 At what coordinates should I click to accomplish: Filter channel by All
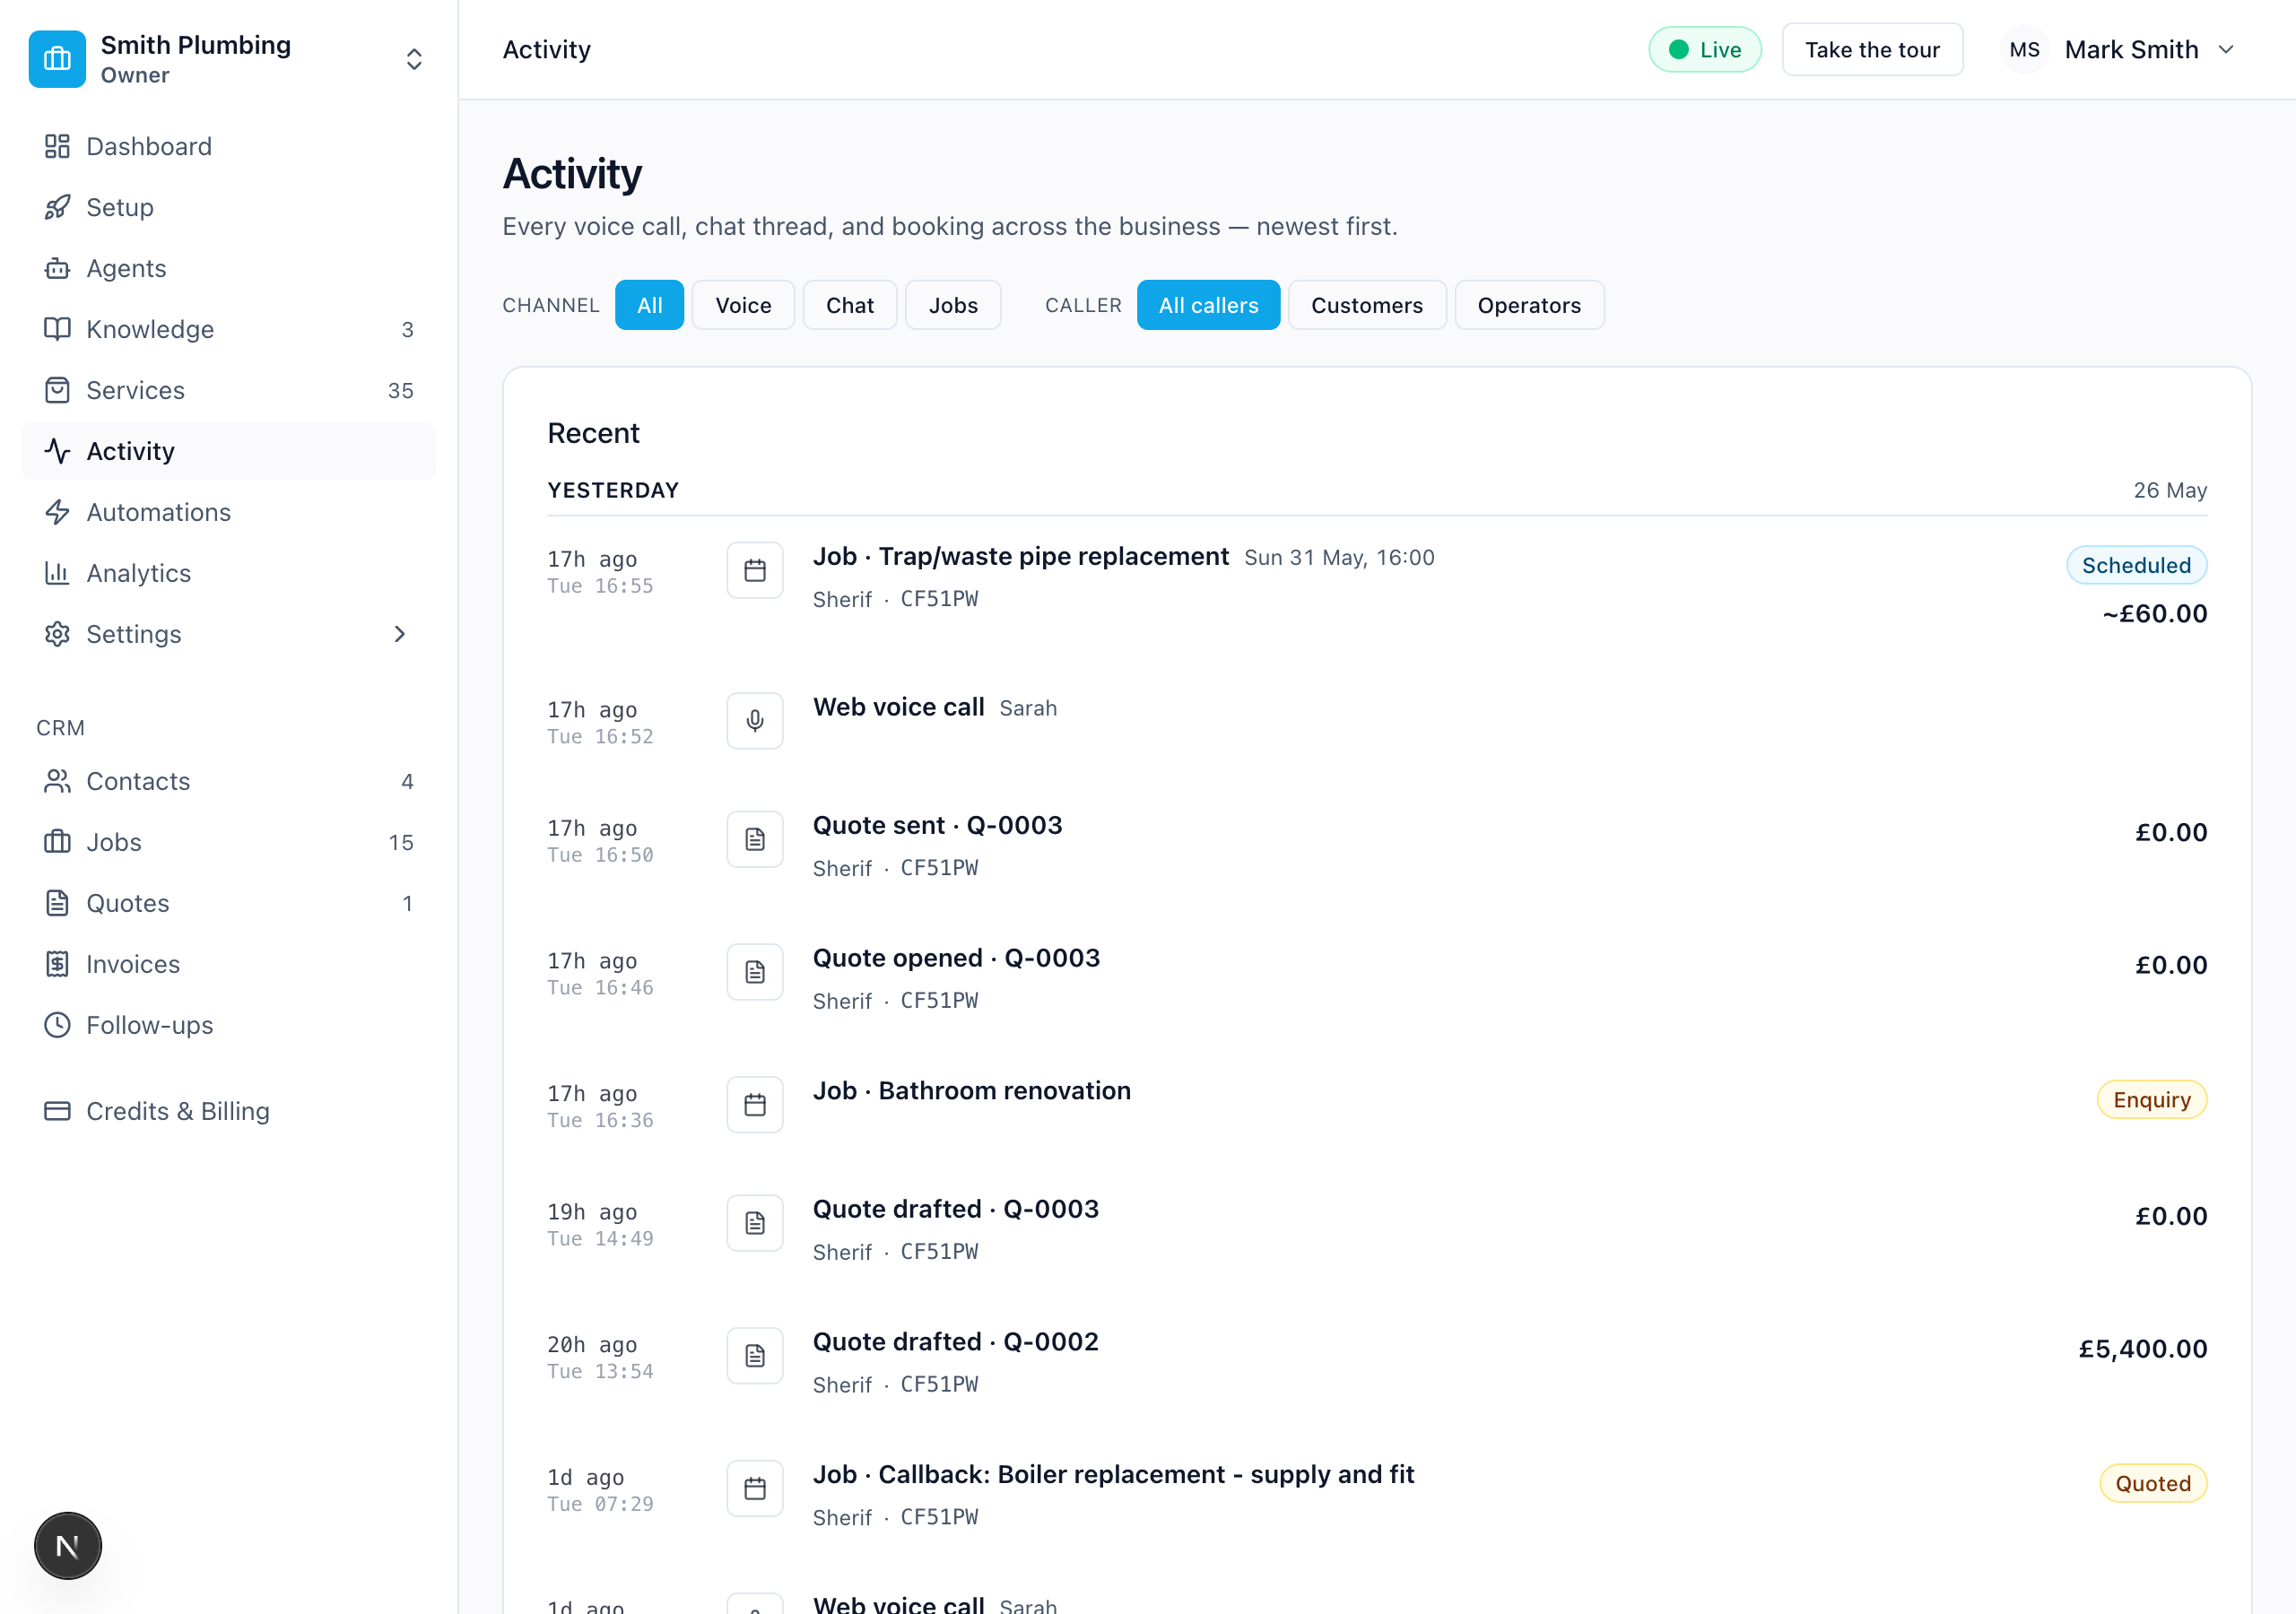(x=649, y=305)
